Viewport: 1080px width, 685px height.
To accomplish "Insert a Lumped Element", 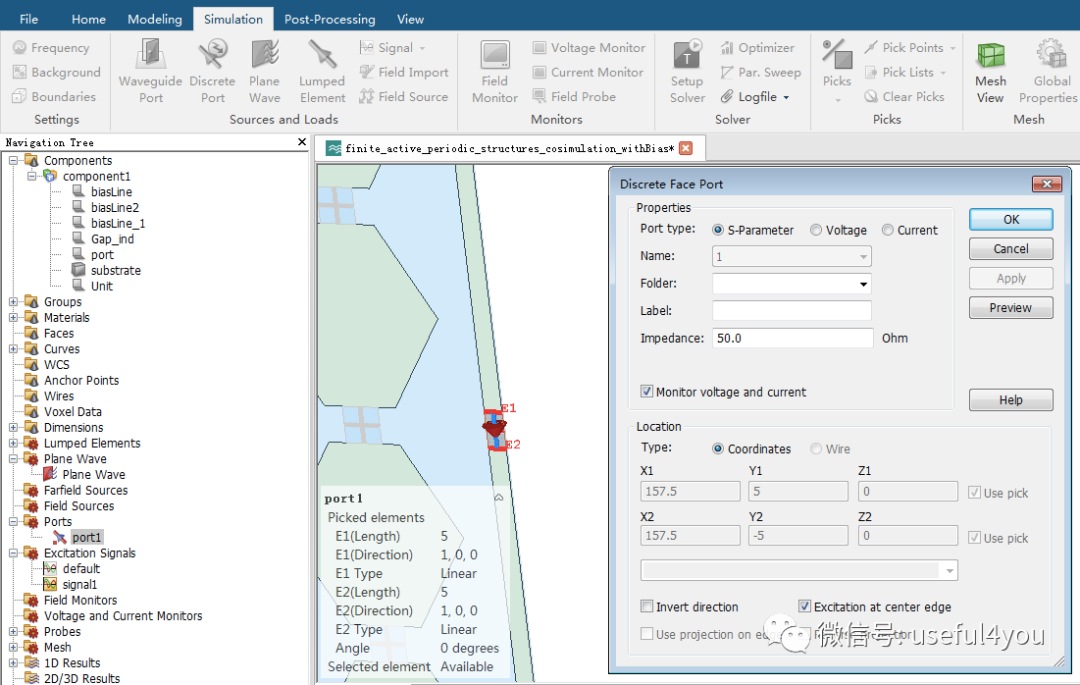I will (322, 72).
